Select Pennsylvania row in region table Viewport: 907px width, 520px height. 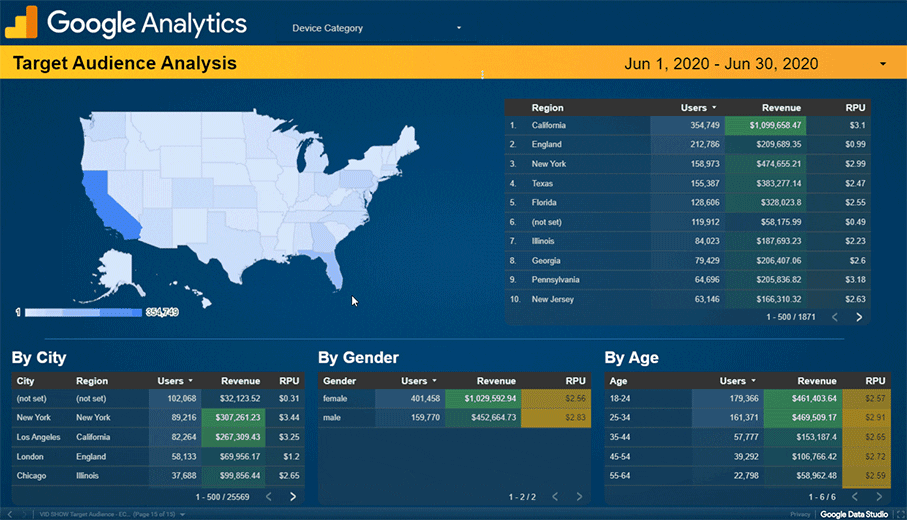pyautogui.click(x=688, y=280)
